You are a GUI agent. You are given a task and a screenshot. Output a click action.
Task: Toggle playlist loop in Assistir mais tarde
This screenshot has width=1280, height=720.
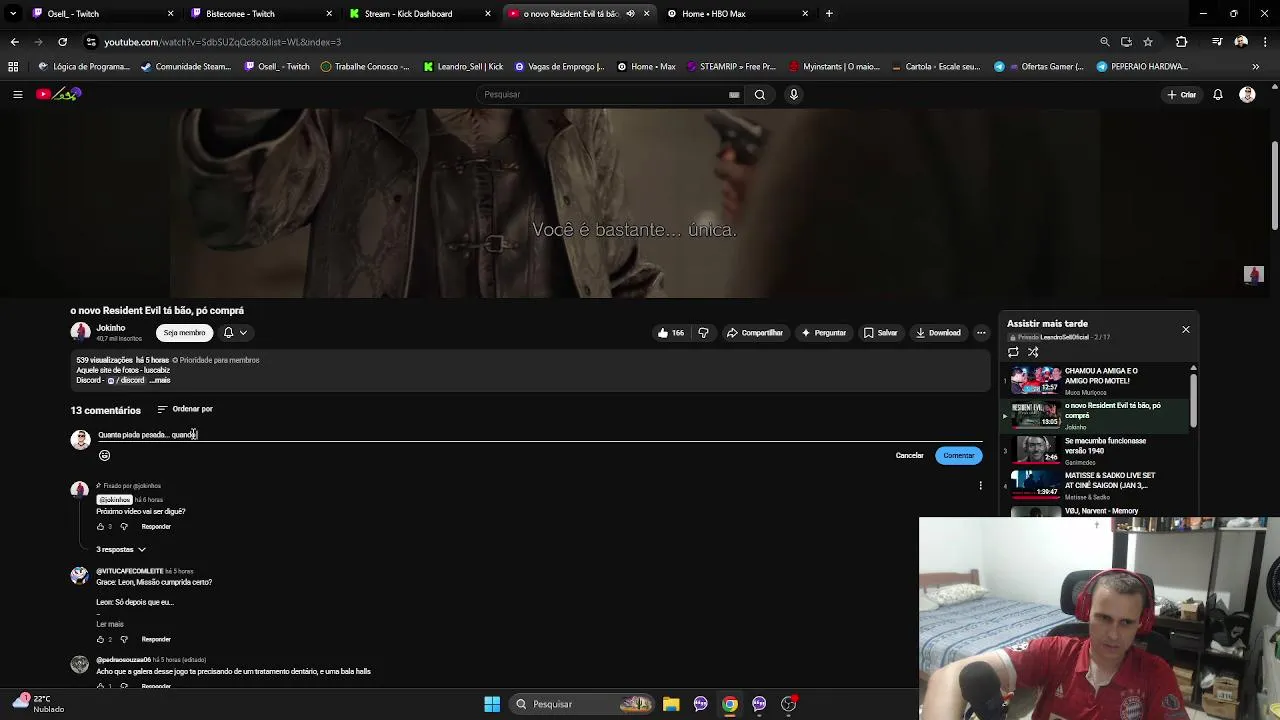click(x=1013, y=352)
